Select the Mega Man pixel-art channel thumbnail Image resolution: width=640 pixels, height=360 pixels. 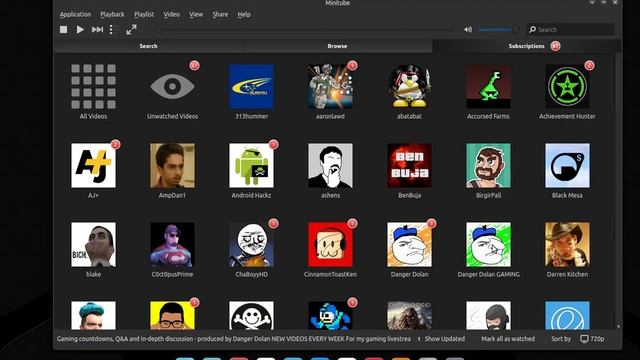coord(330,316)
